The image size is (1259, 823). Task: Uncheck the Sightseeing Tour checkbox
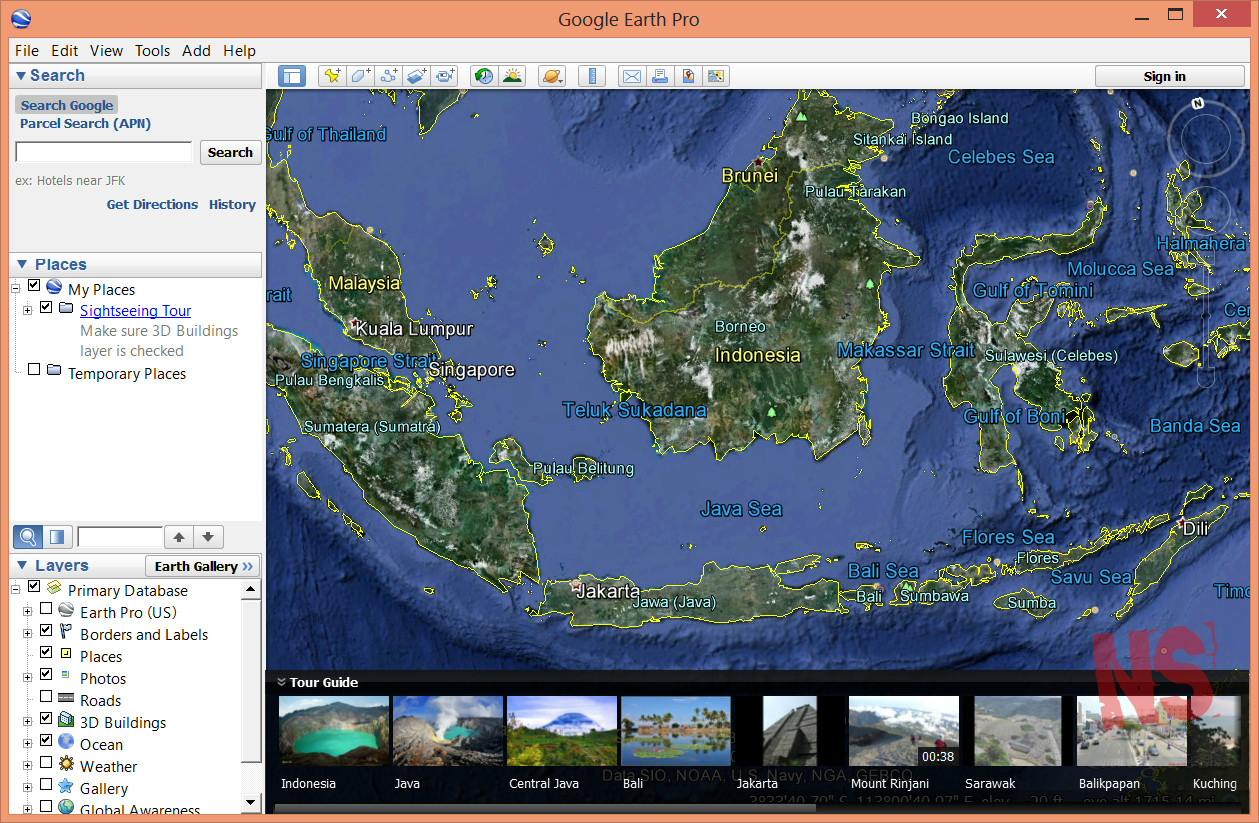coord(46,308)
